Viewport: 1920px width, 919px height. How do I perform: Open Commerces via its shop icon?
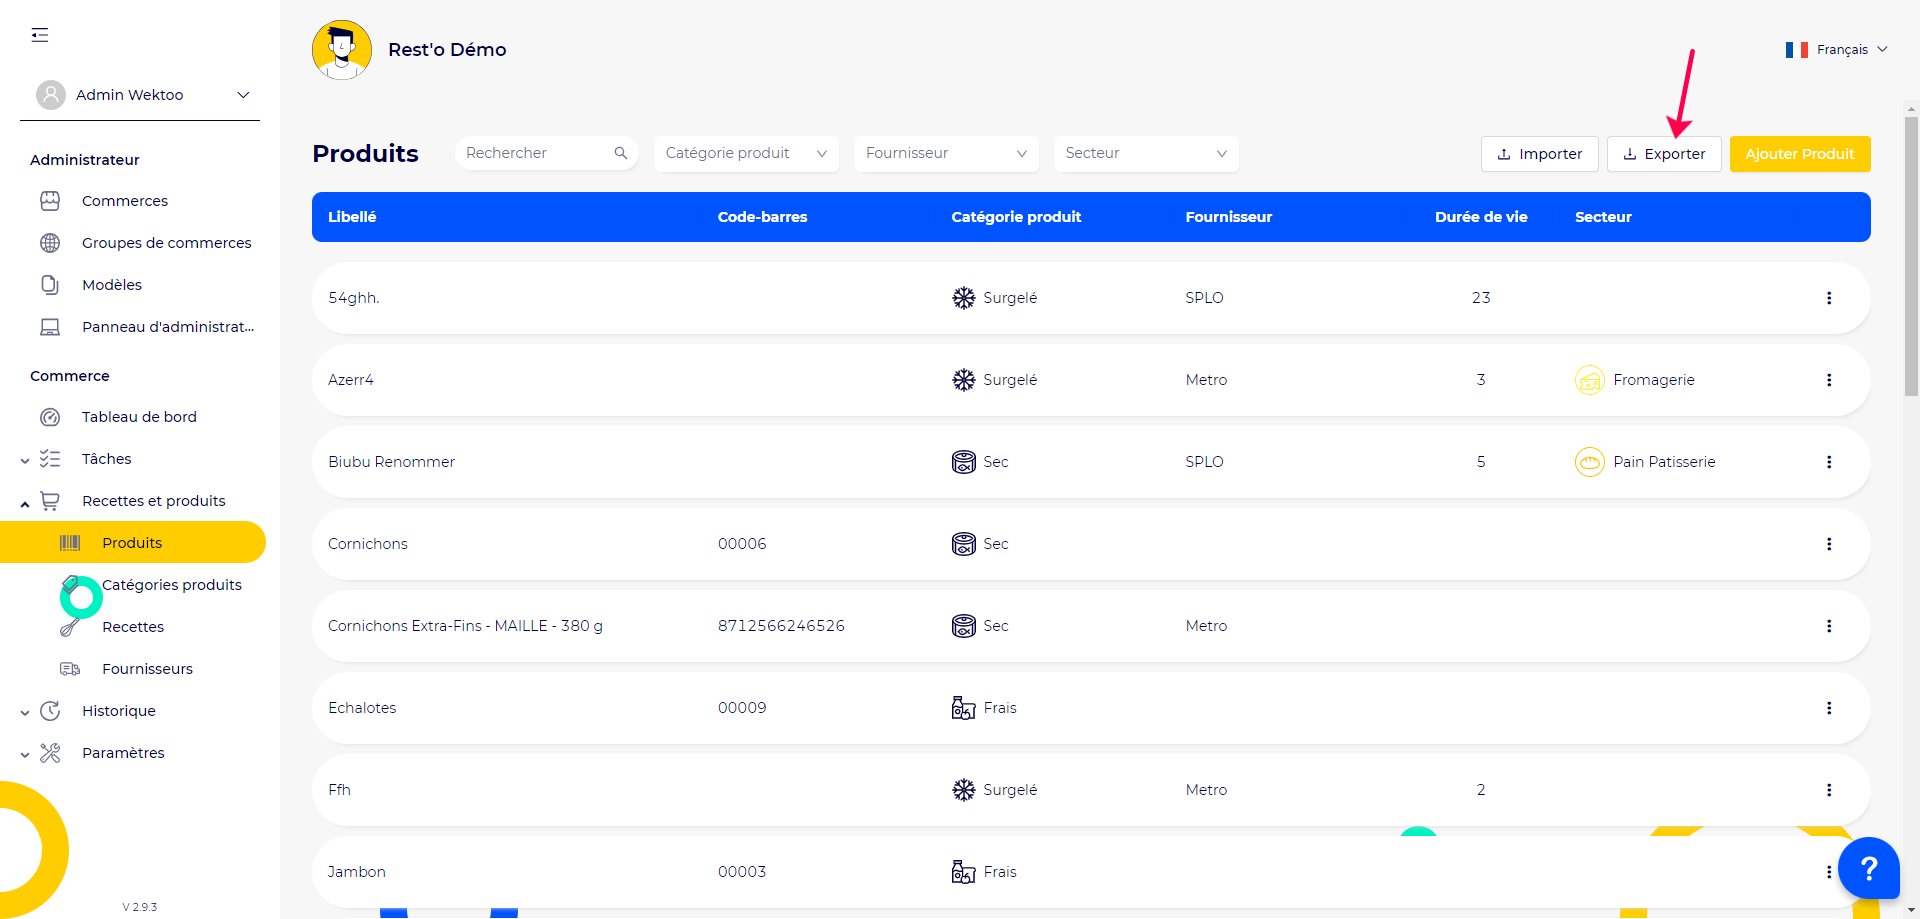coord(50,201)
